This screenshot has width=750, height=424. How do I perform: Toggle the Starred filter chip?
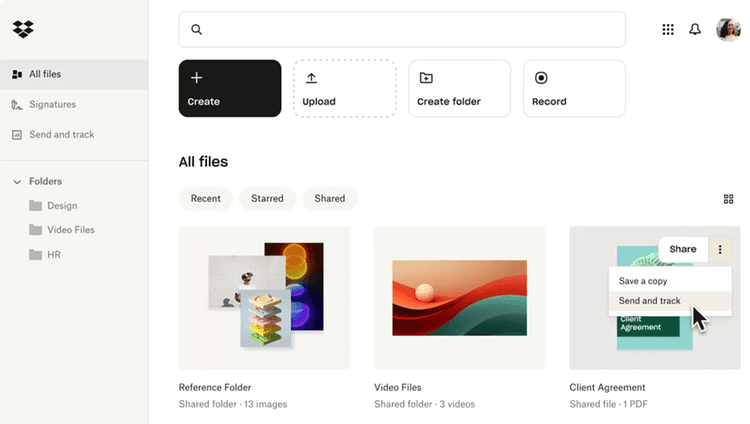(x=267, y=199)
